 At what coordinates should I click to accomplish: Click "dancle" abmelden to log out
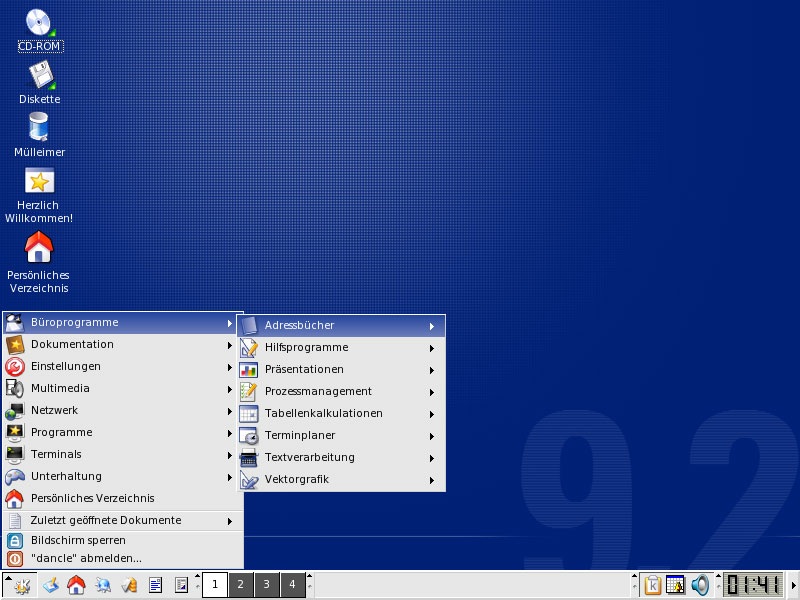point(86,558)
